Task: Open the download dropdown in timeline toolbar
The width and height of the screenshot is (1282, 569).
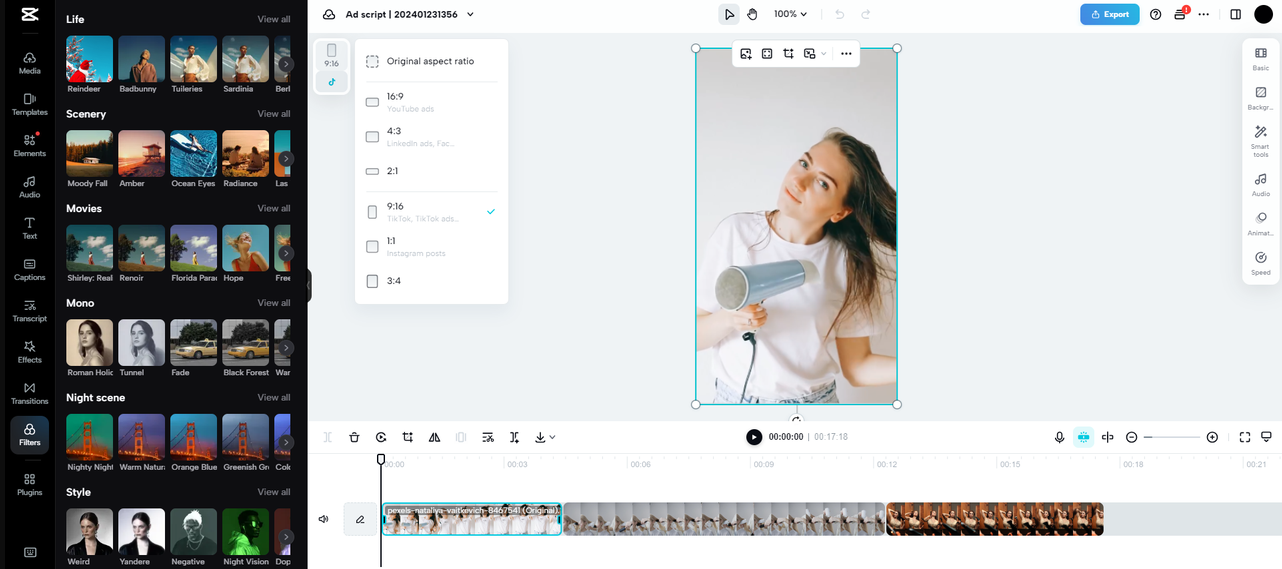Action: 545,437
